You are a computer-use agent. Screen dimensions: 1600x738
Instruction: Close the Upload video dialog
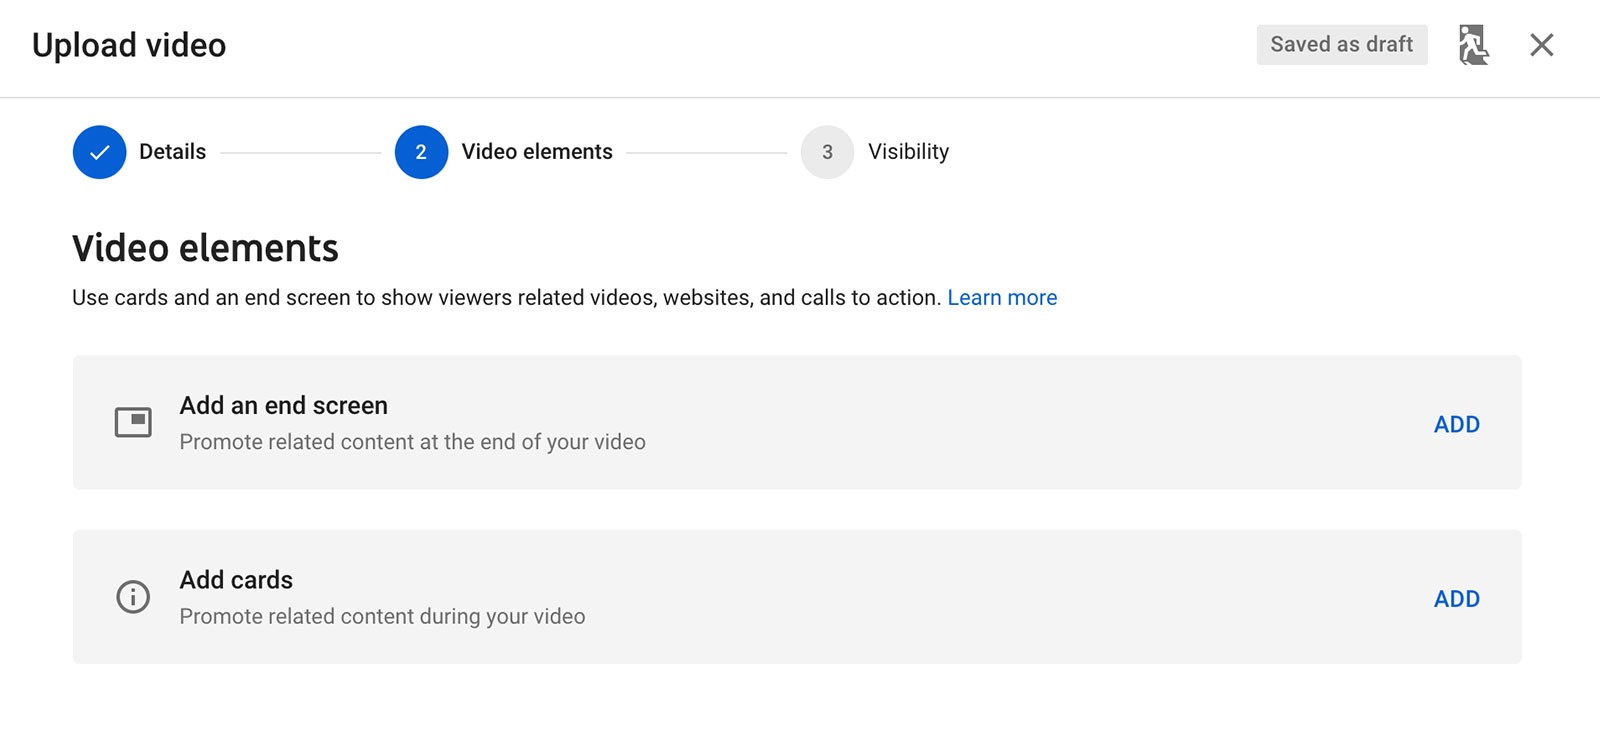click(1541, 45)
